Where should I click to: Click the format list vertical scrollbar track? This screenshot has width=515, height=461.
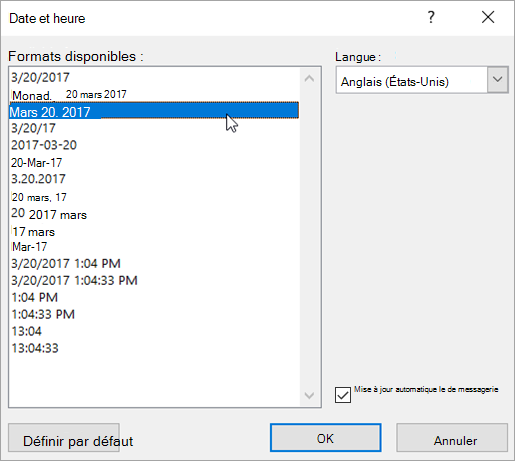pos(309,237)
